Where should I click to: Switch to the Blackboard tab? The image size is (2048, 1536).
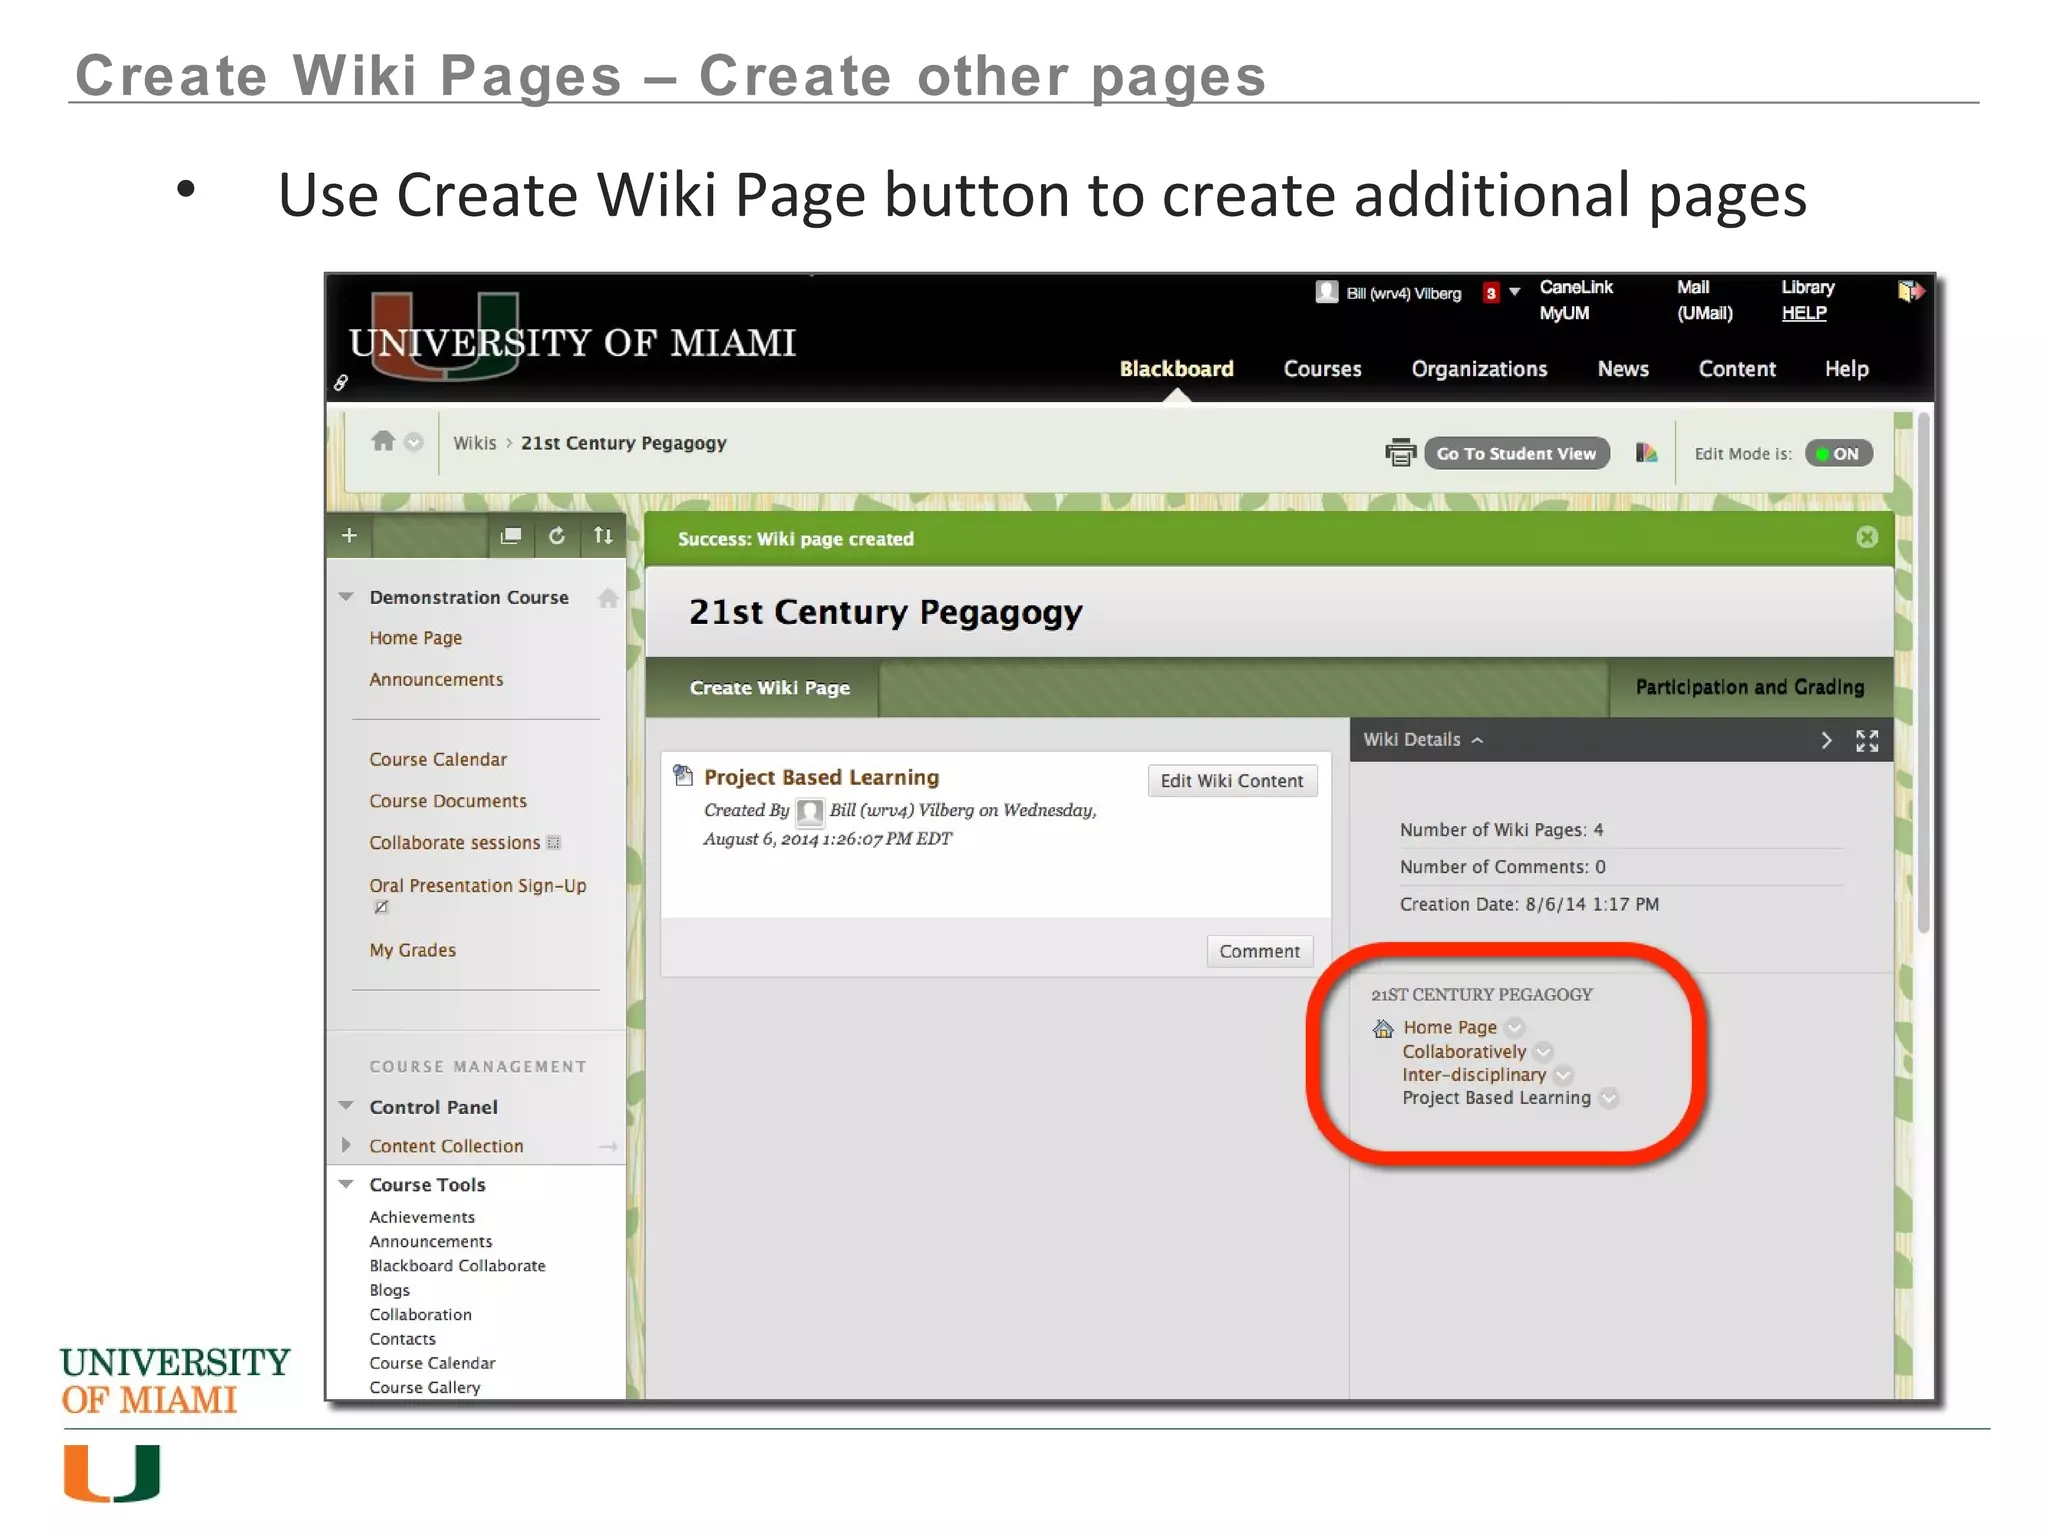(1176, 369)
